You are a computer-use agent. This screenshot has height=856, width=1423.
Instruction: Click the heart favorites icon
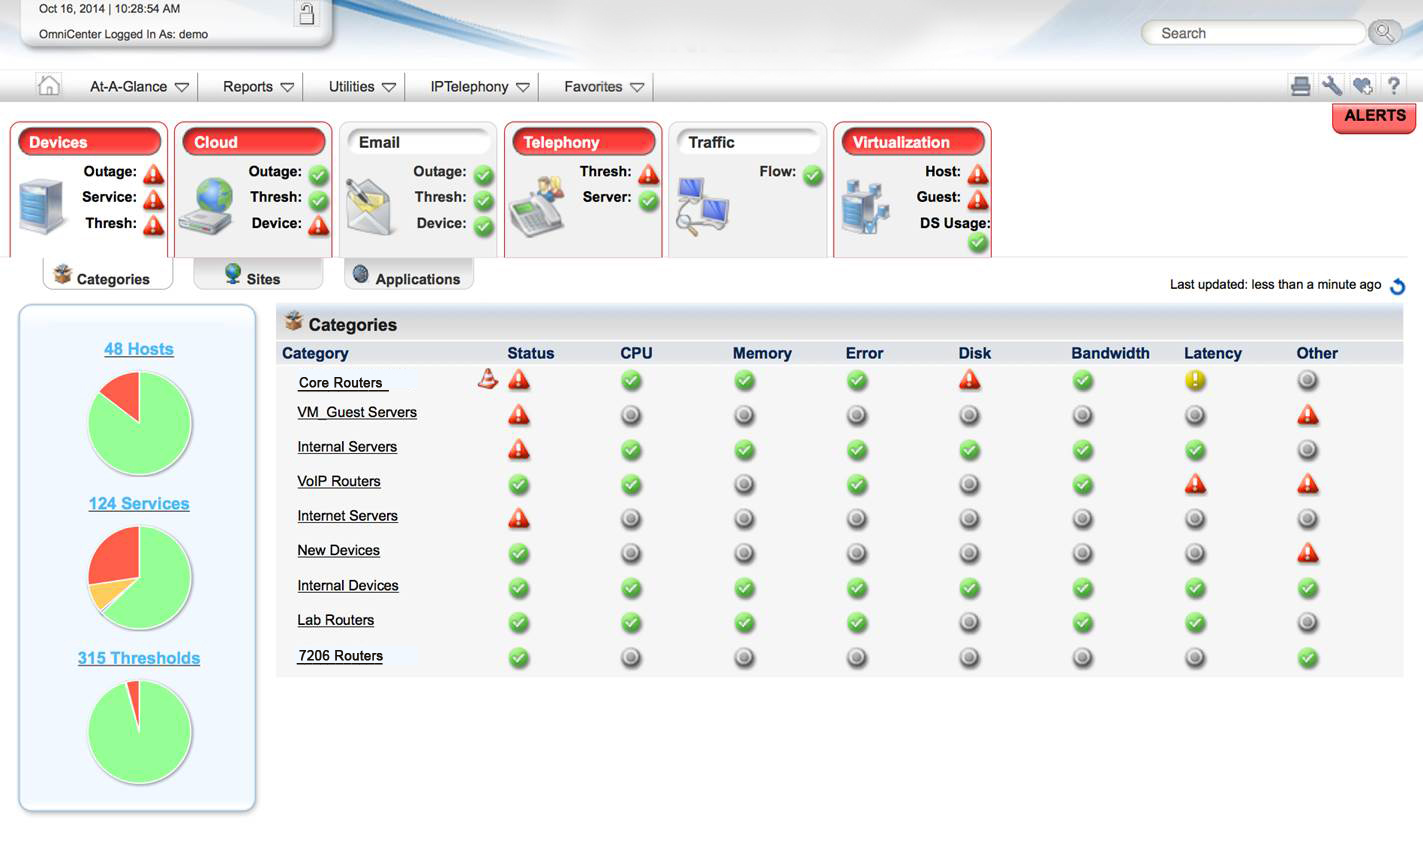coord(1362,86)
